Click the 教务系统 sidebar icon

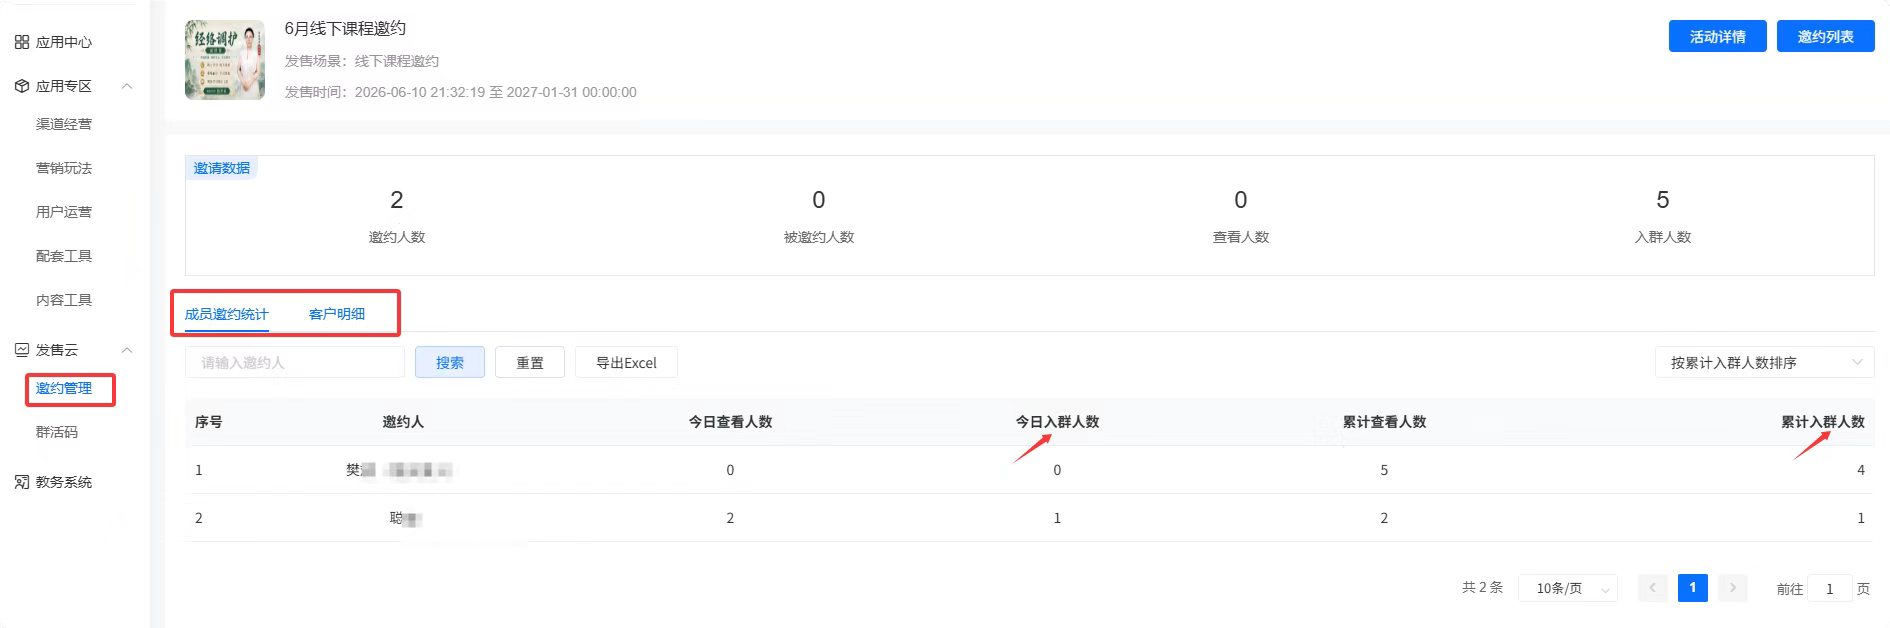click(x=22, y=482)
